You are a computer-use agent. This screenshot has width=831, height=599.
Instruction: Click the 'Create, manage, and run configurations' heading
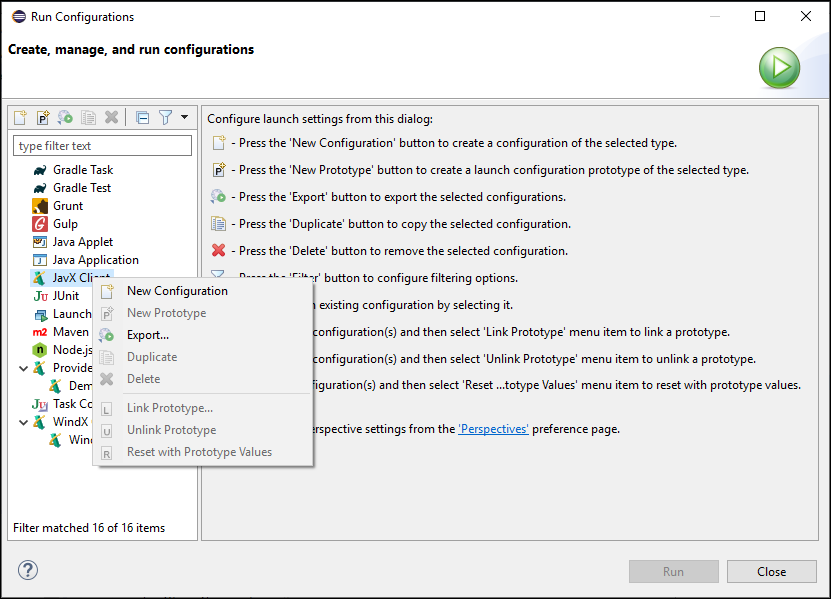click(x=131, y=50)
